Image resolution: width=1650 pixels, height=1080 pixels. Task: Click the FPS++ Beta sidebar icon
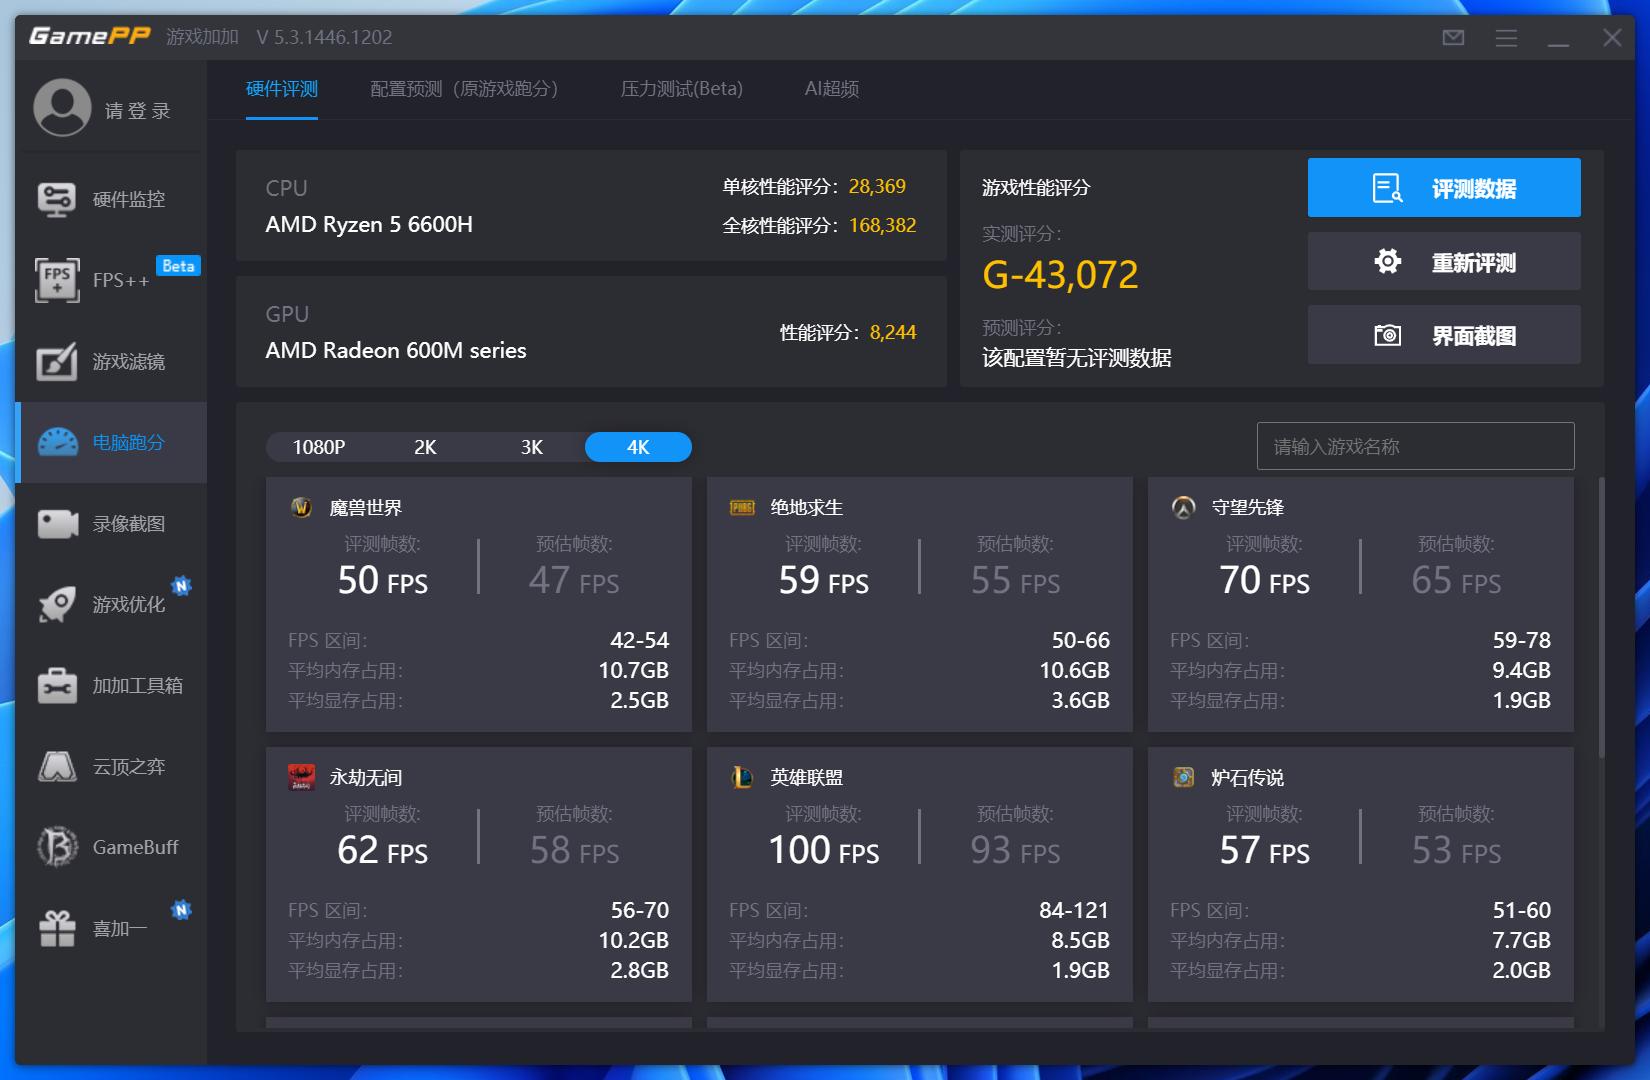57,280
